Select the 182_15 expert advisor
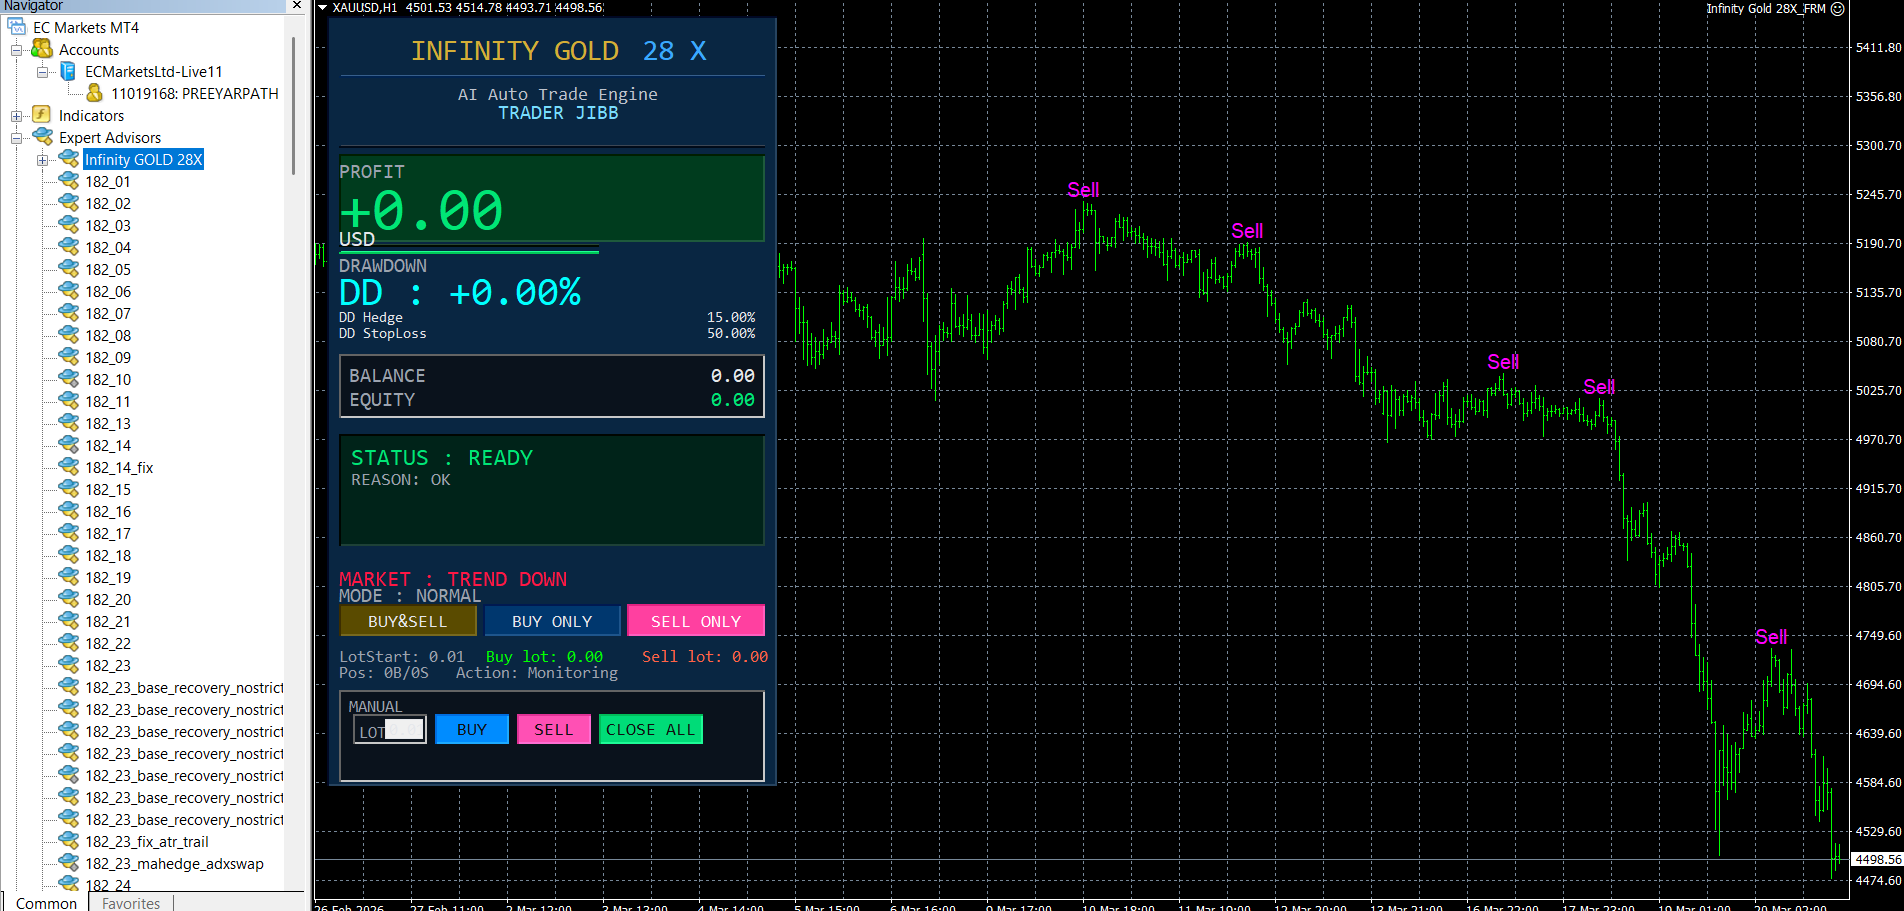This screenshot has height=911, width=1904. (x=108, y=489)
